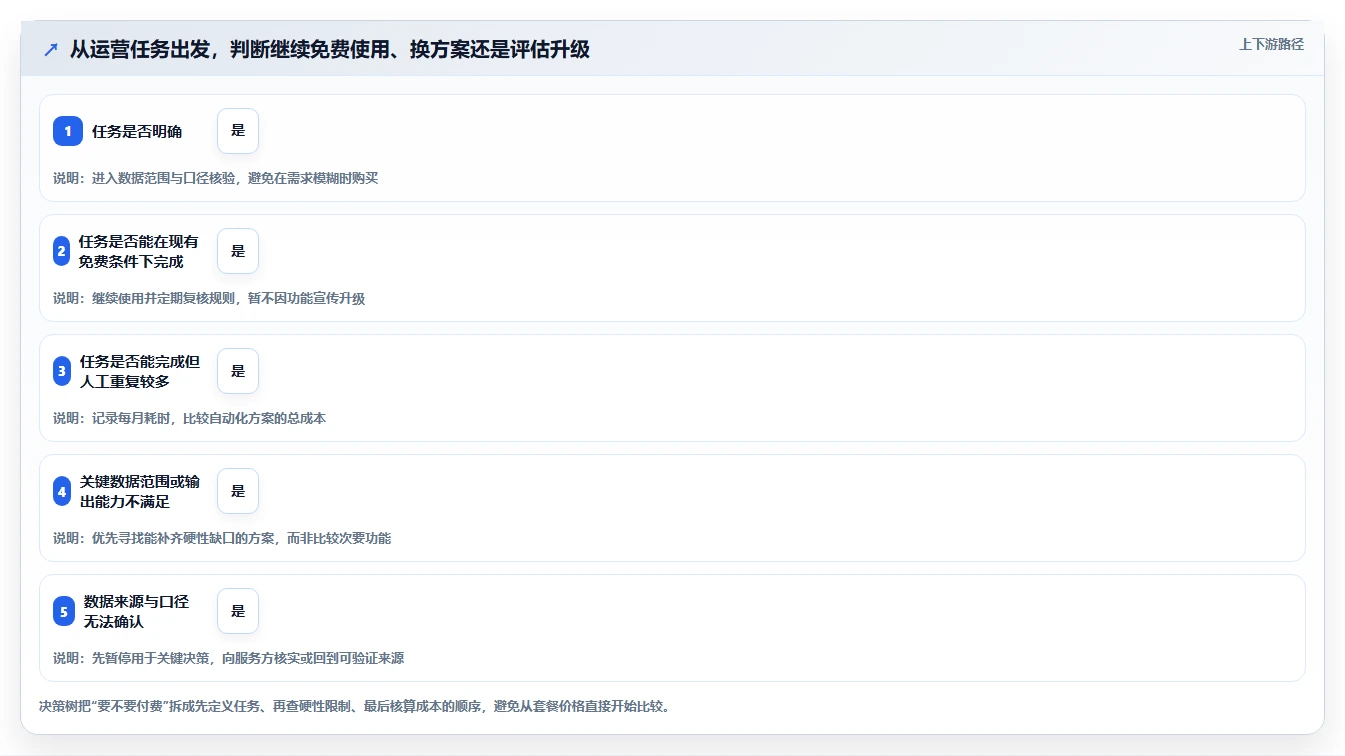Click 是 next to 任务是否能在现有免费条件下完成
Viewport: 1345px width, 756px height.
click(238, 251)
